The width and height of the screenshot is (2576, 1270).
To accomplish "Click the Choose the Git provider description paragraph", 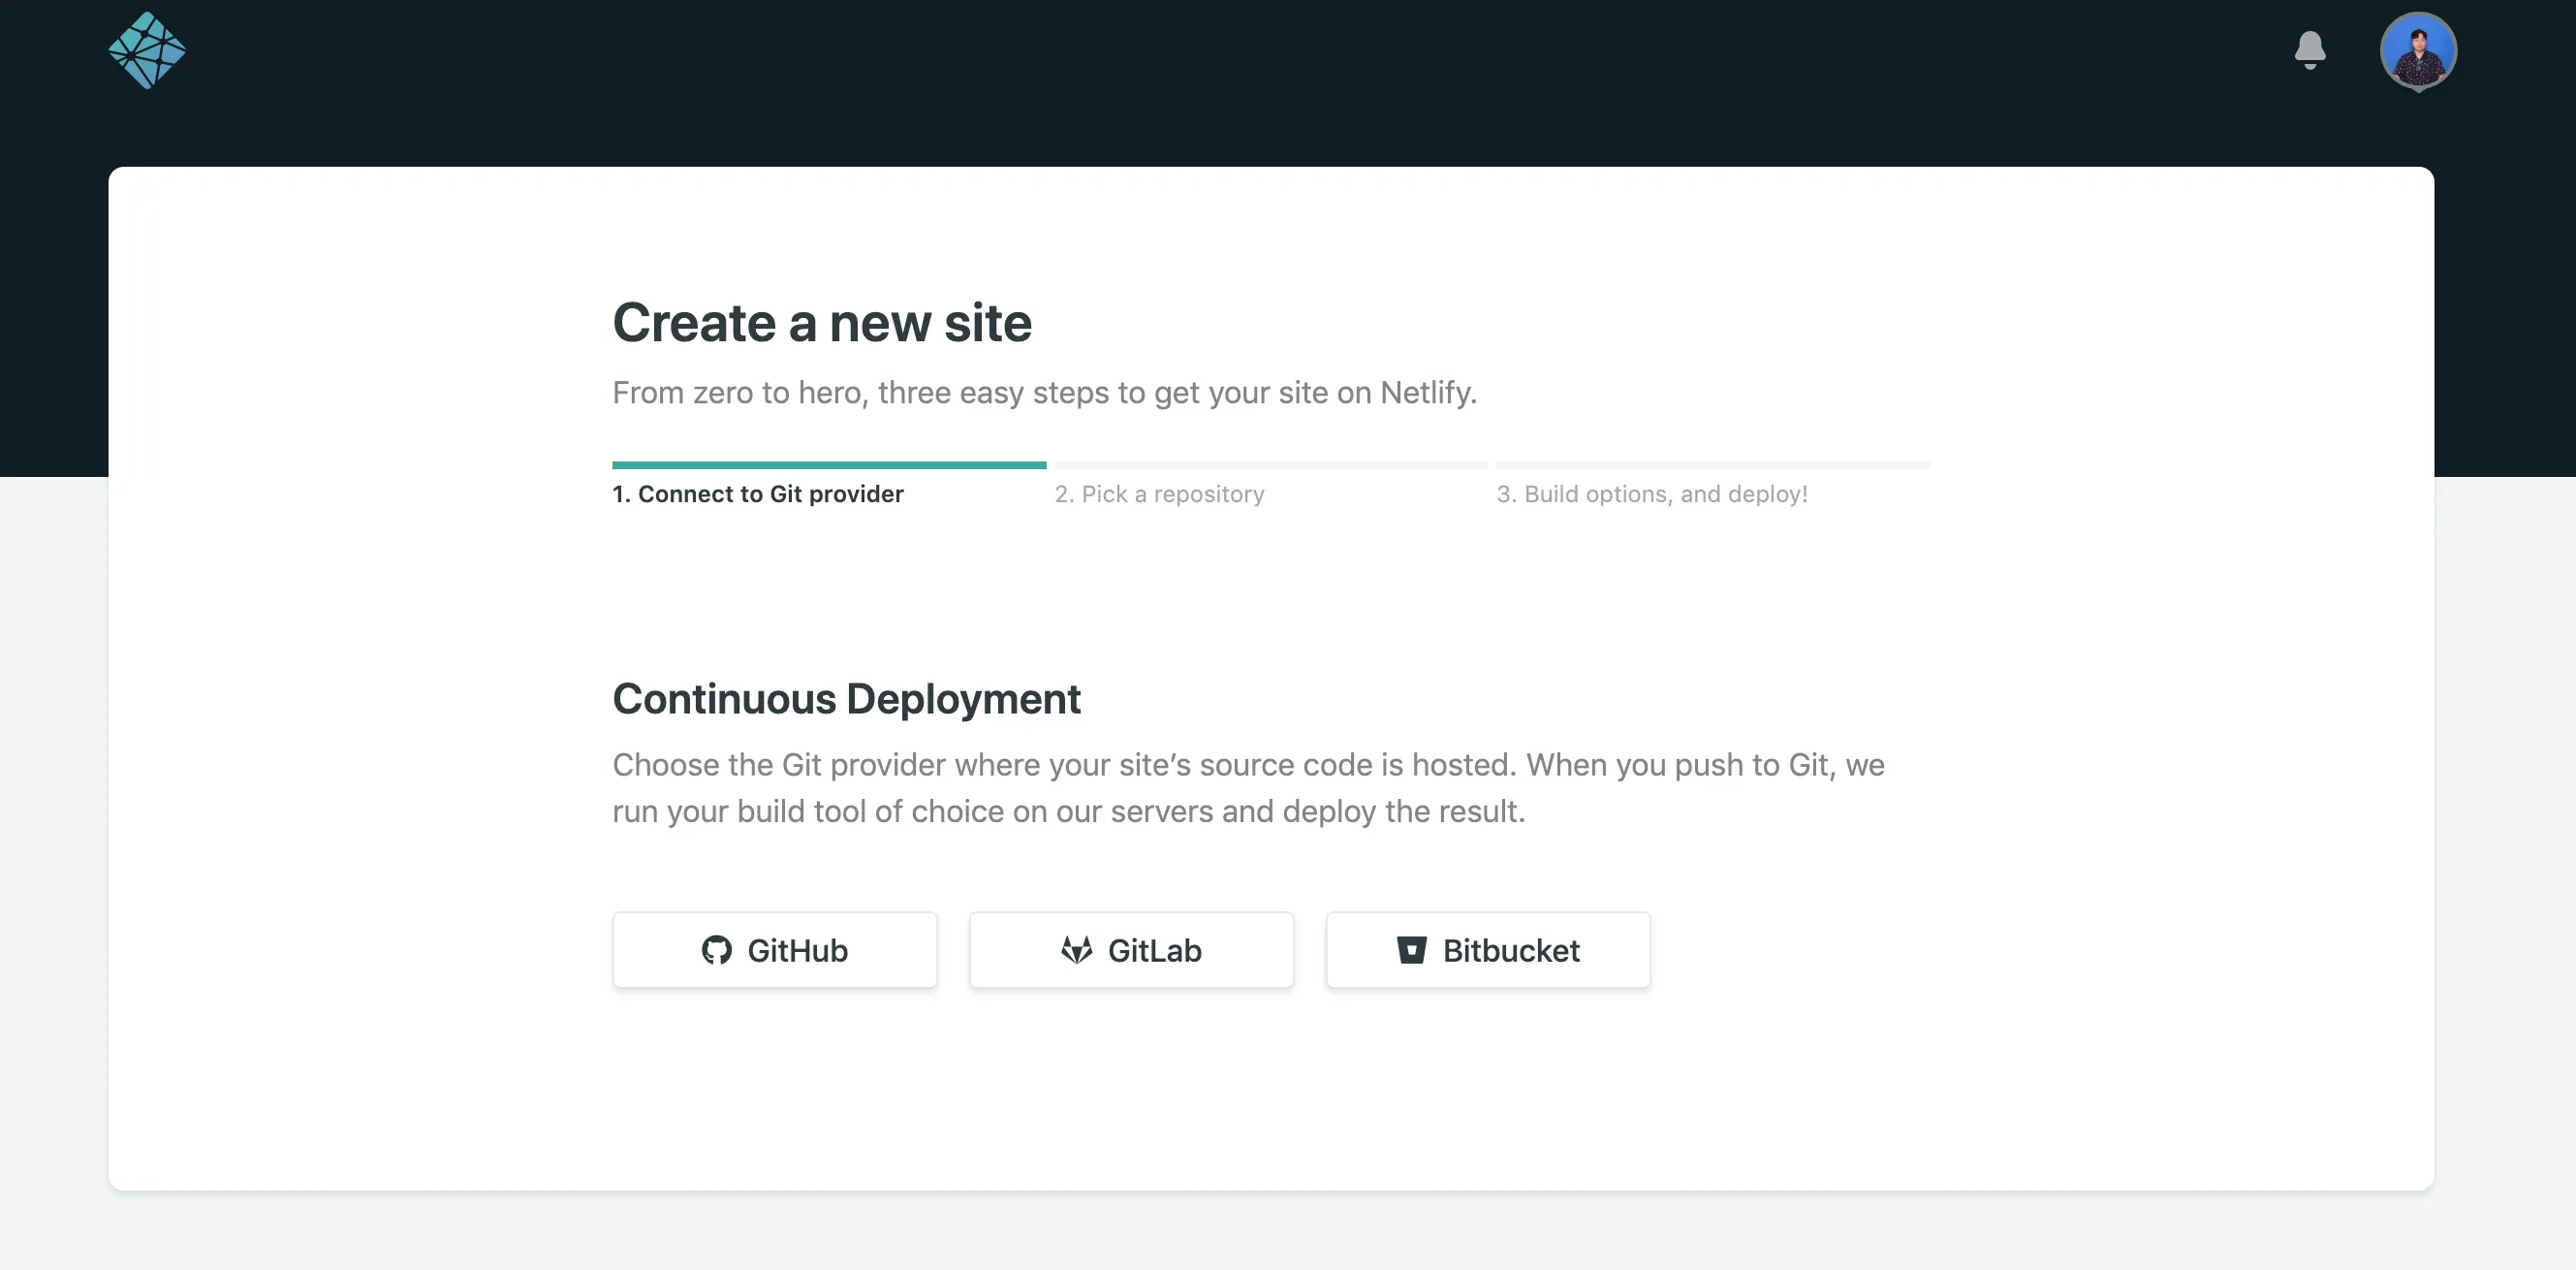I will [1247, 788].
